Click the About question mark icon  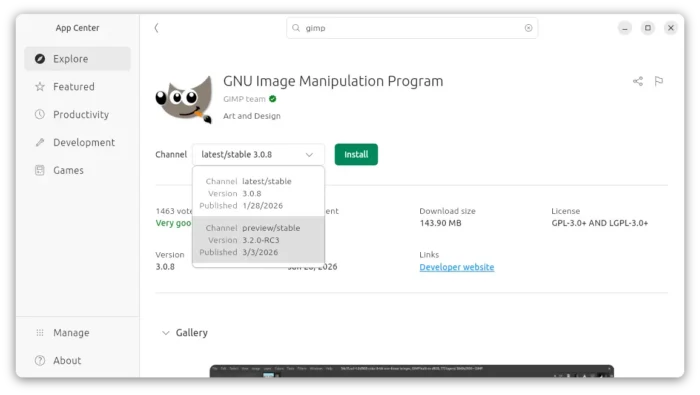click(x=40, y=361)
